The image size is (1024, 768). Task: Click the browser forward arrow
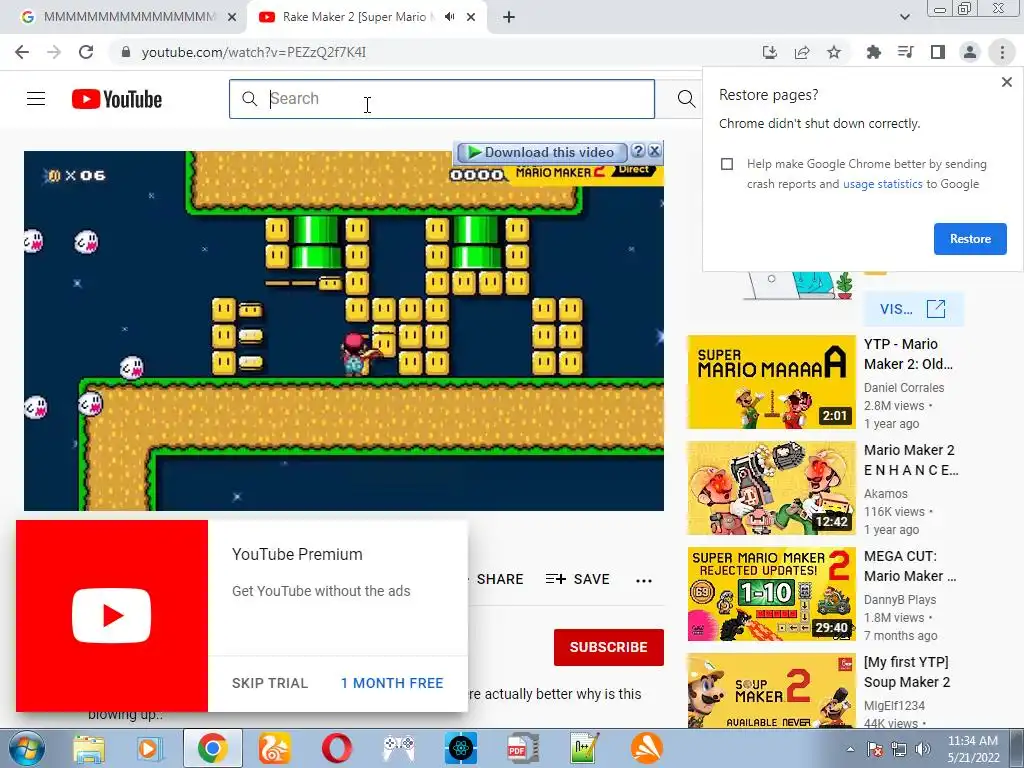pyautogui.click(x=54, y=52)
